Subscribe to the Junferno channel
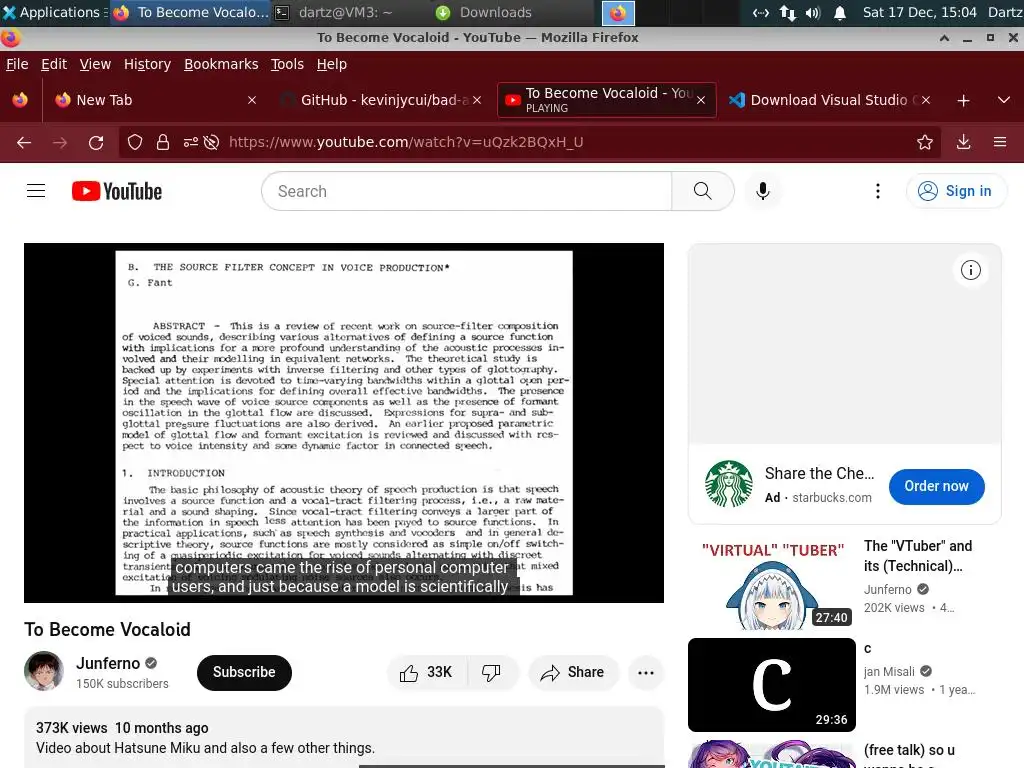Screen dimensions: 1024x768 coord(244,673)
